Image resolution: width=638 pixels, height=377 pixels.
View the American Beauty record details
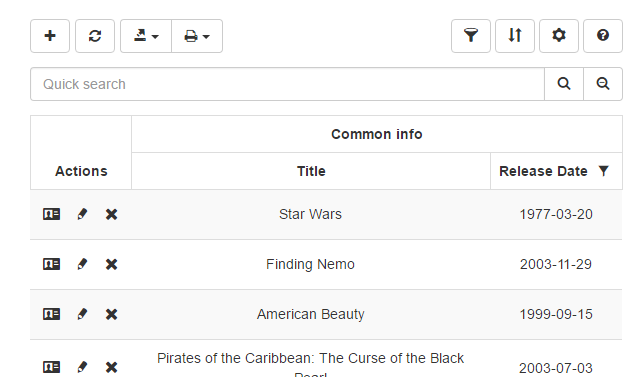coord(52,314)
